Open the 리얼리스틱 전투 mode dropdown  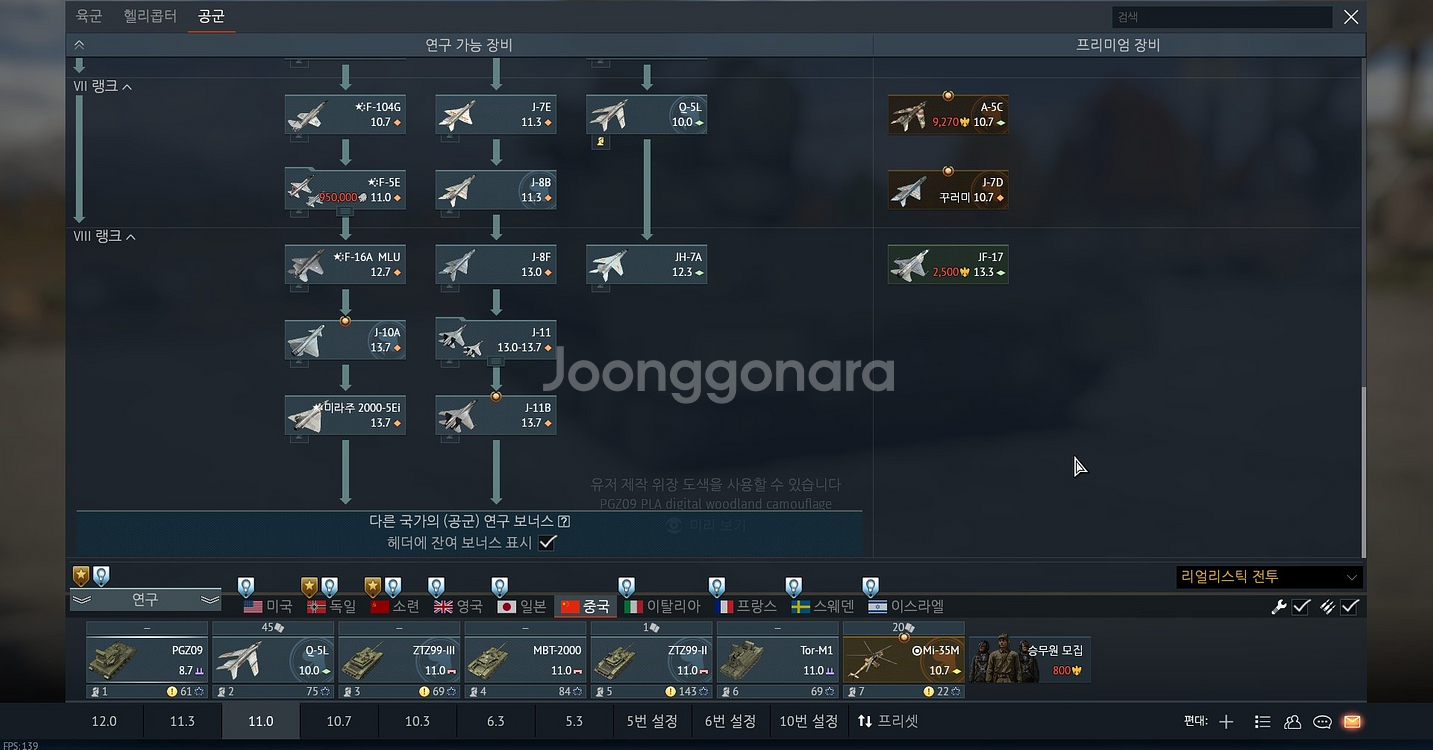click(1269, 577)
